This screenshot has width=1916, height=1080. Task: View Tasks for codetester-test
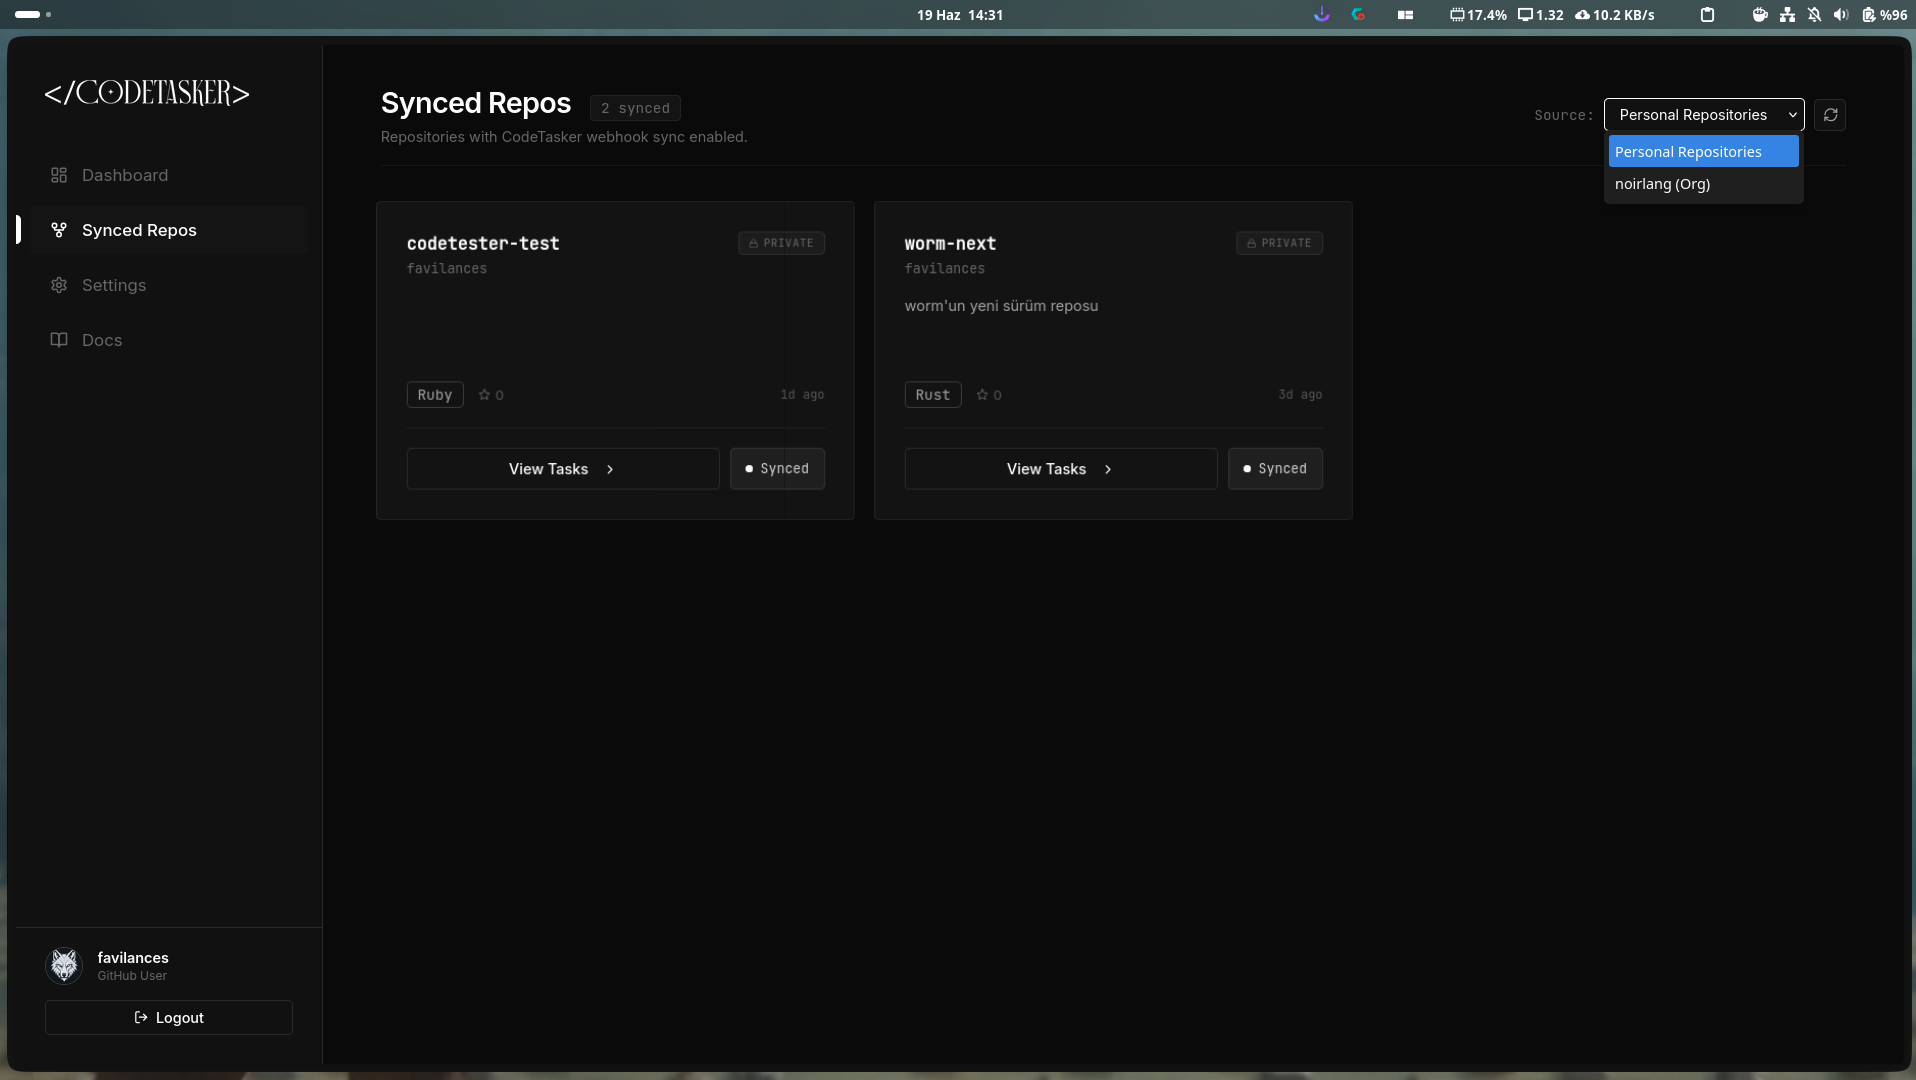click(563, 469)
